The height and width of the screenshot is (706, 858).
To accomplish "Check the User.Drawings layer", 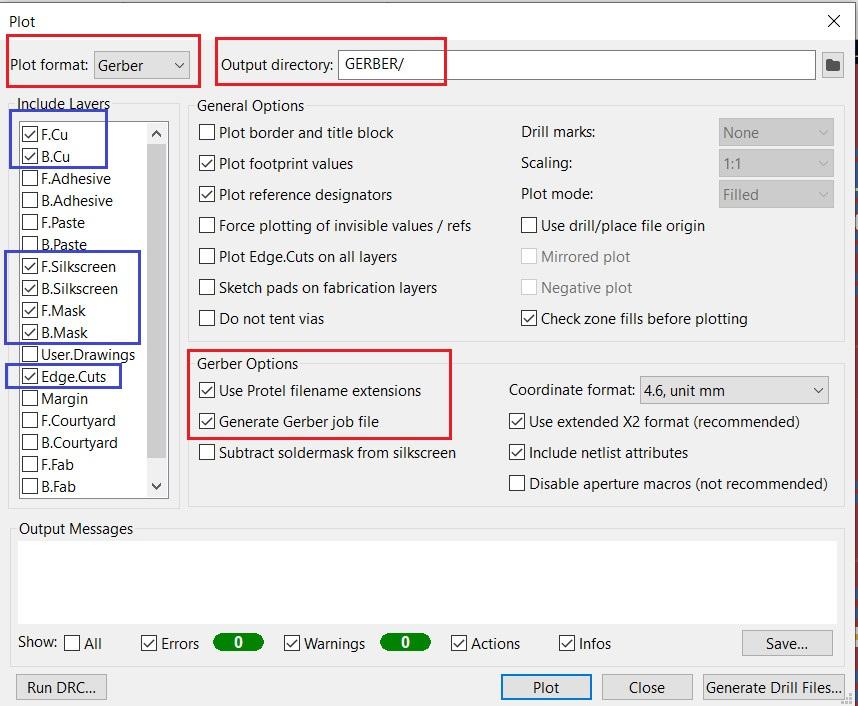I will [30, 354].
